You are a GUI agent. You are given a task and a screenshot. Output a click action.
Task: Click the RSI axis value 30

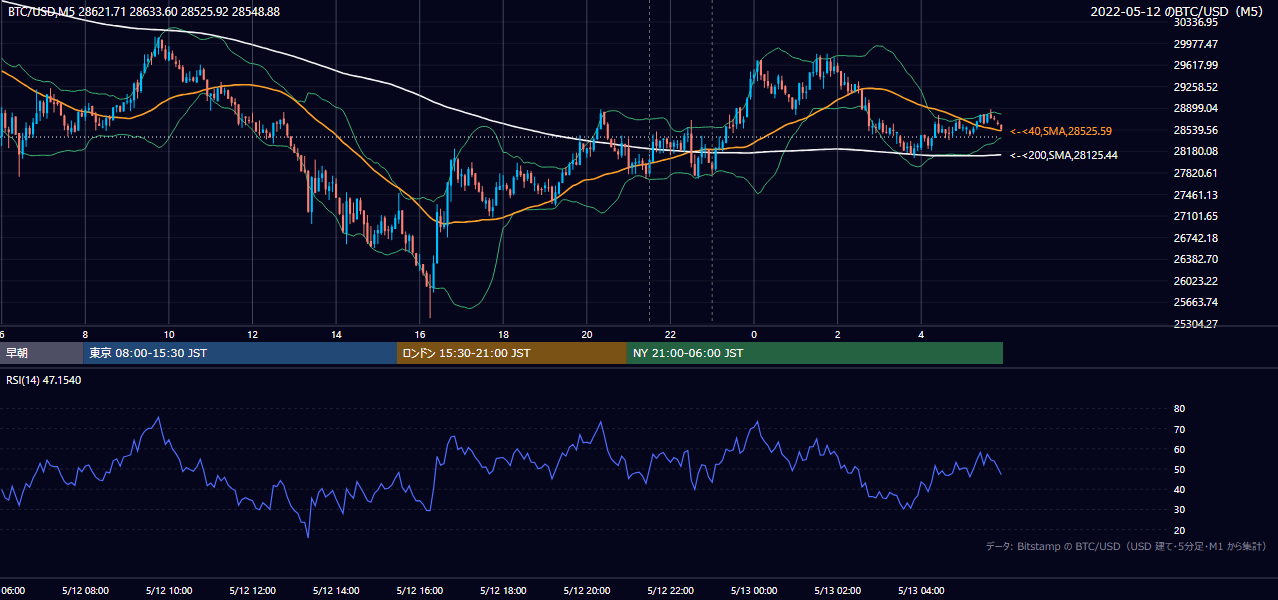click(1179, 510)
